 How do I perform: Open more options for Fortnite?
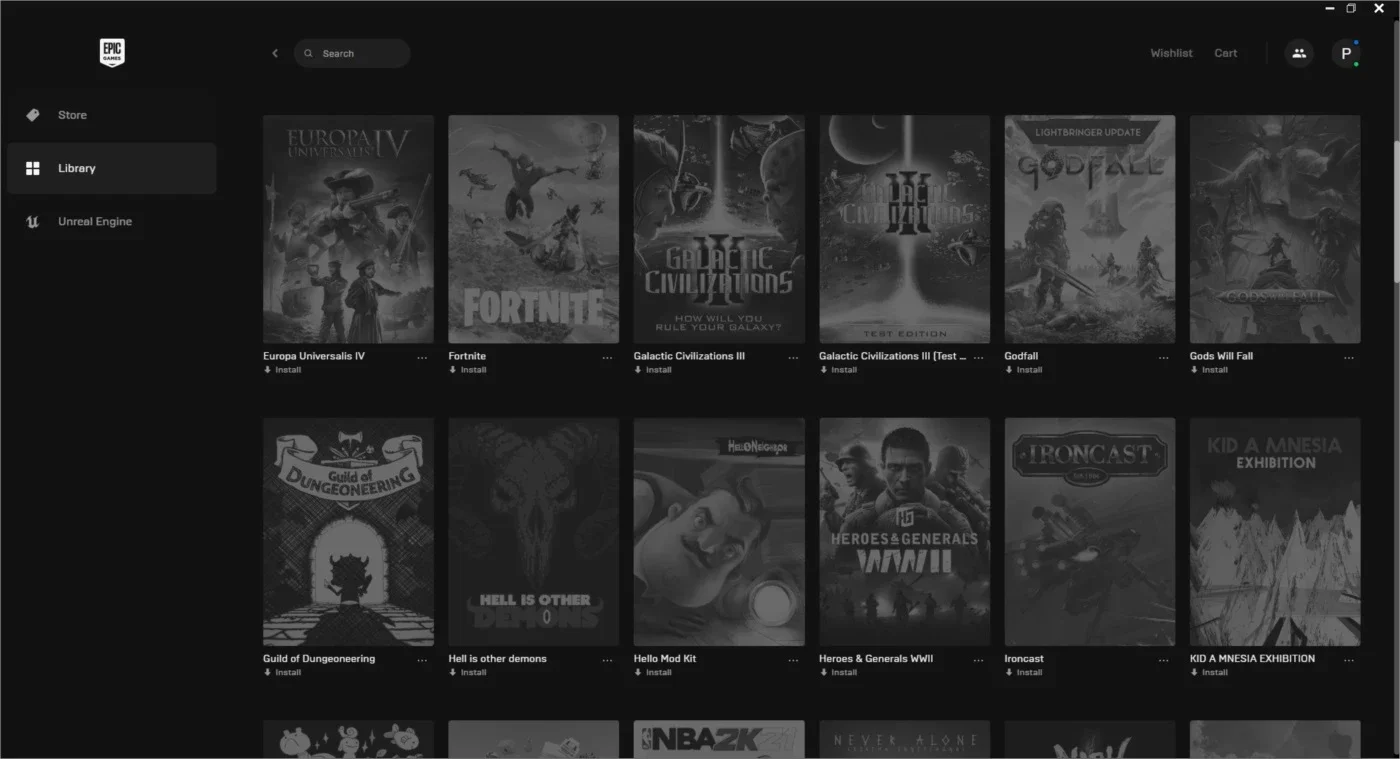[x=607, y=357]
